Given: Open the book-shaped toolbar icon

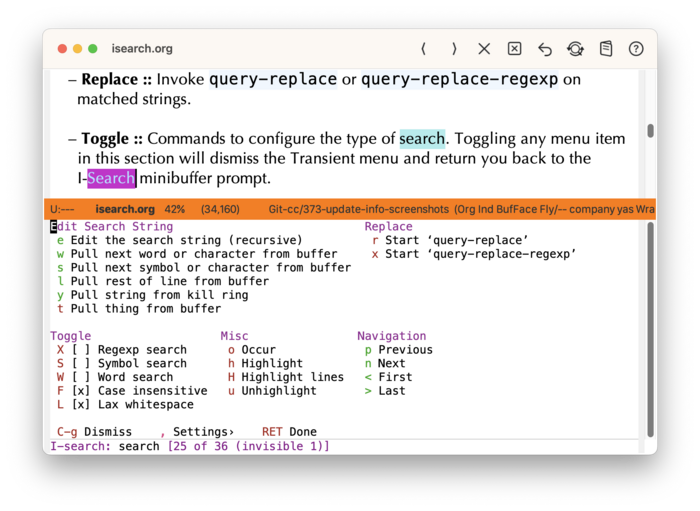Looking at the screenshot, I should (606, 49).
